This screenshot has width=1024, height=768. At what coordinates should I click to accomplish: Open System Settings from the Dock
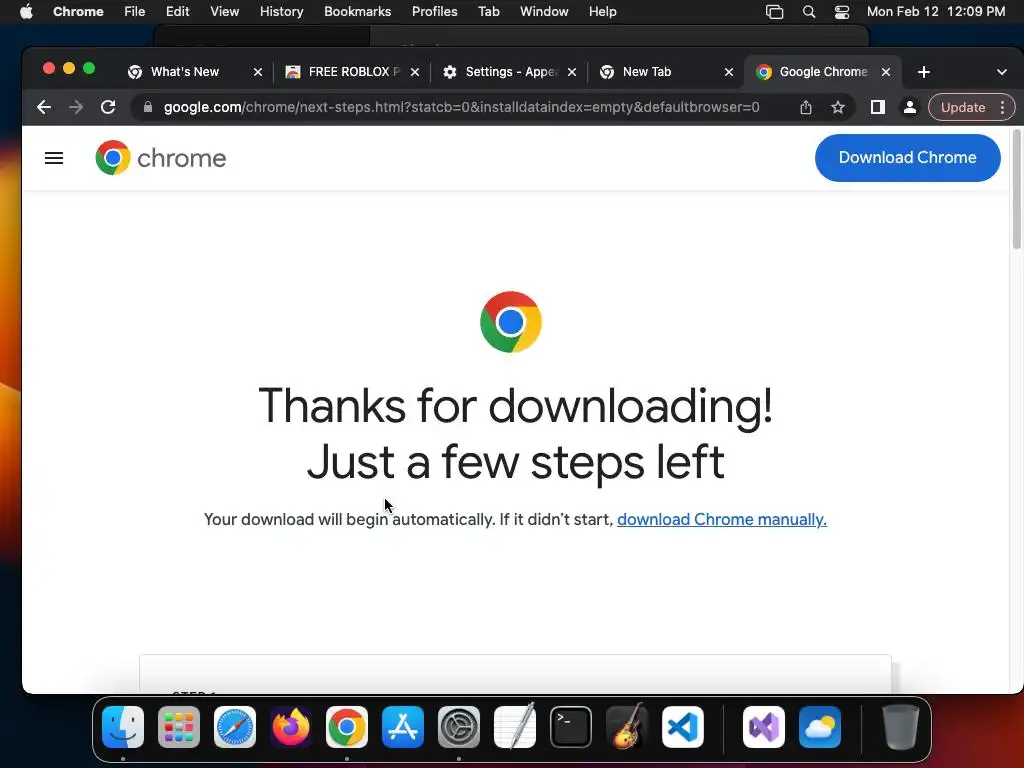click(x=458, y=727)
